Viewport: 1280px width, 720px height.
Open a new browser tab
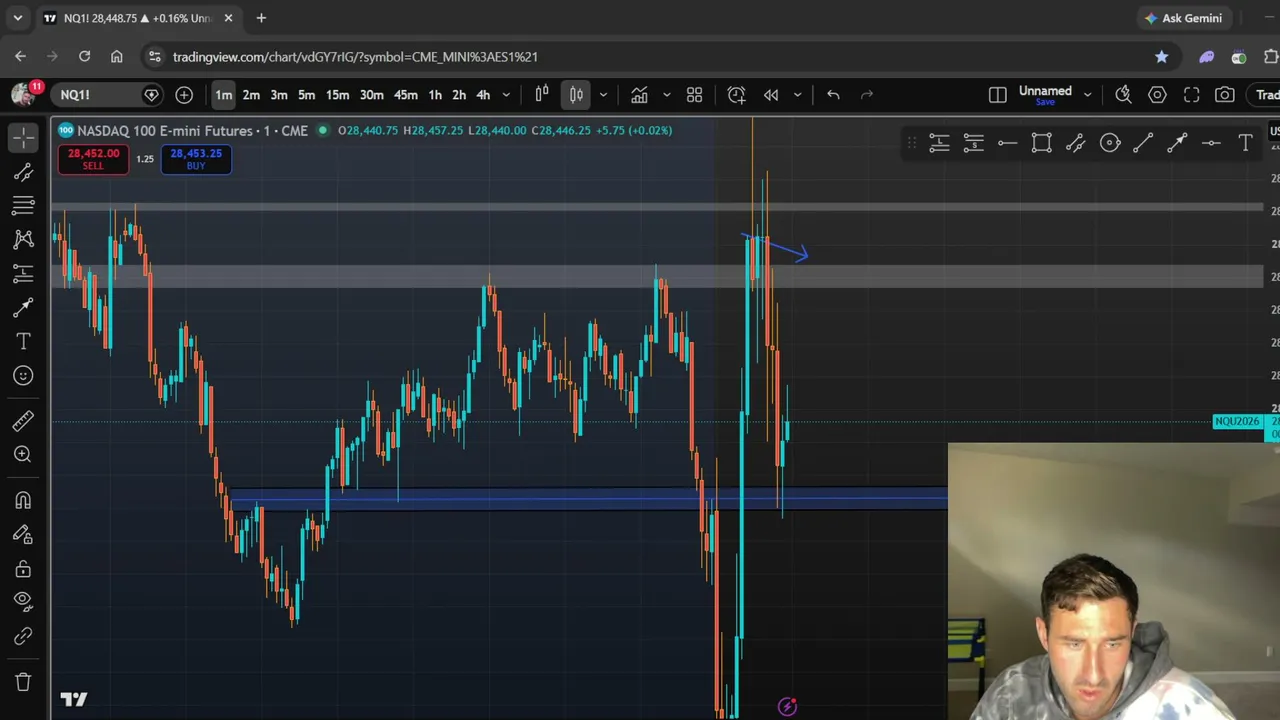pyautogui.click(x=261, y=18)
